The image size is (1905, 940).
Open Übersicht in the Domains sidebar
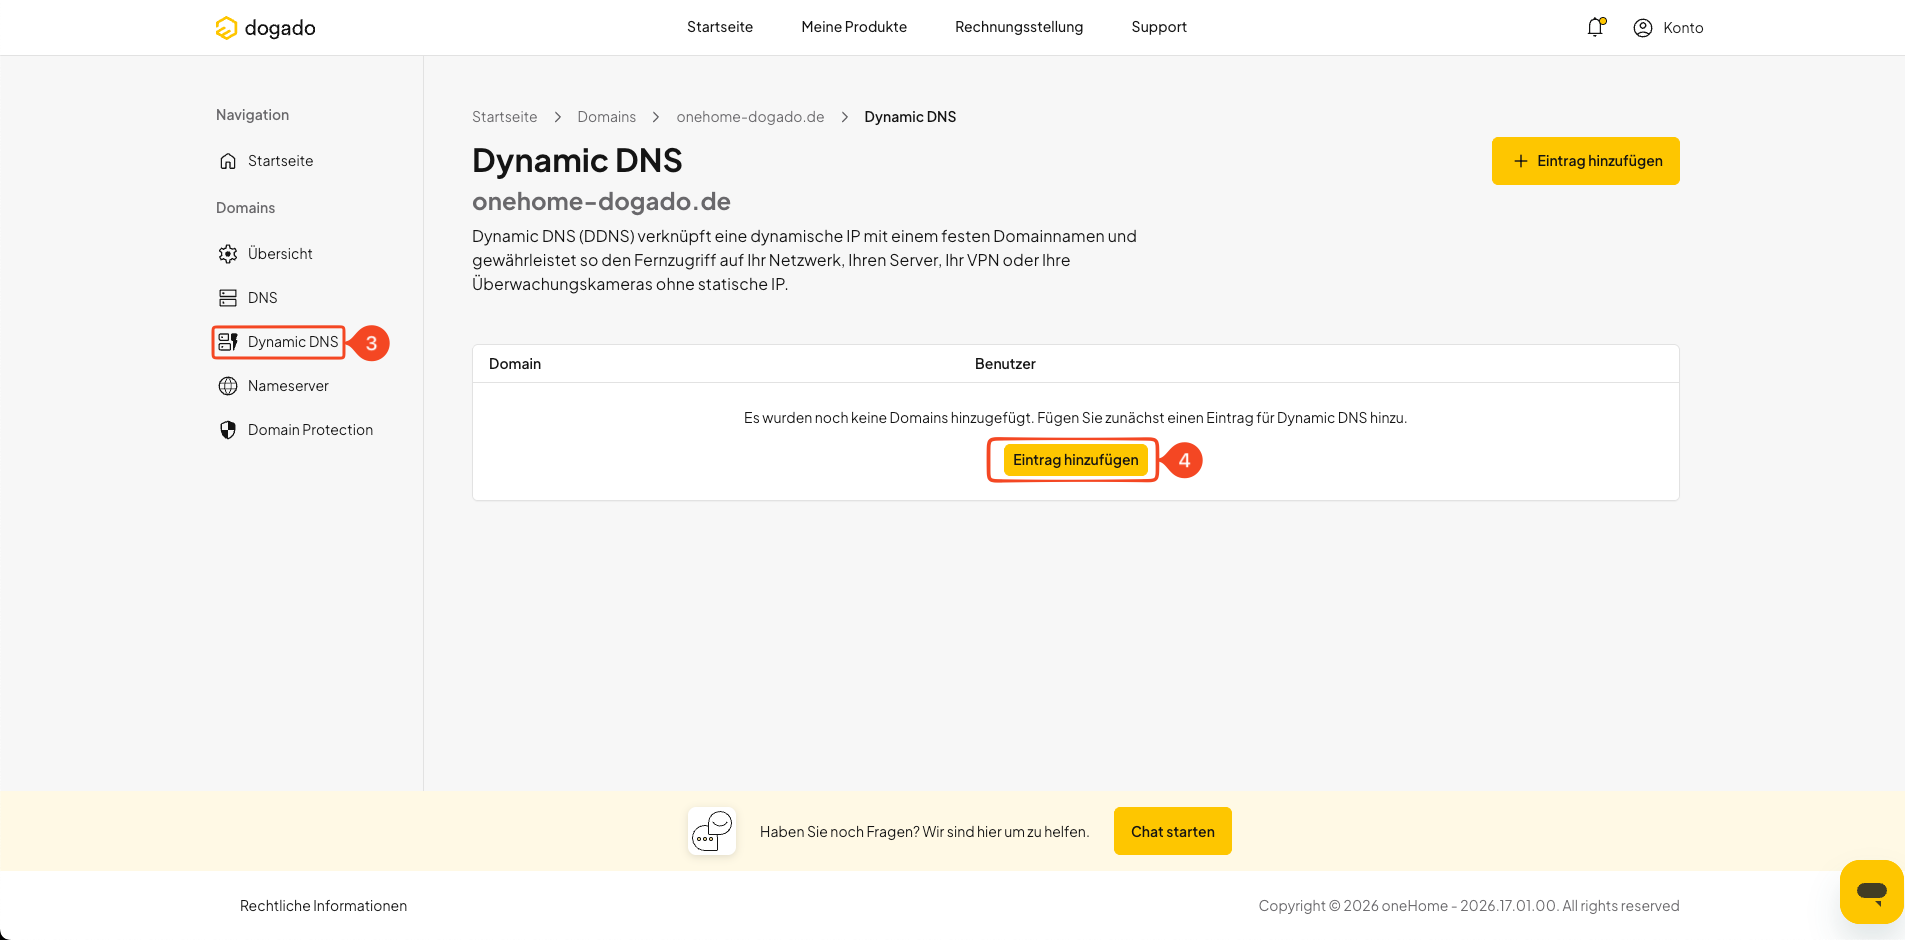(x=280, y=254)
